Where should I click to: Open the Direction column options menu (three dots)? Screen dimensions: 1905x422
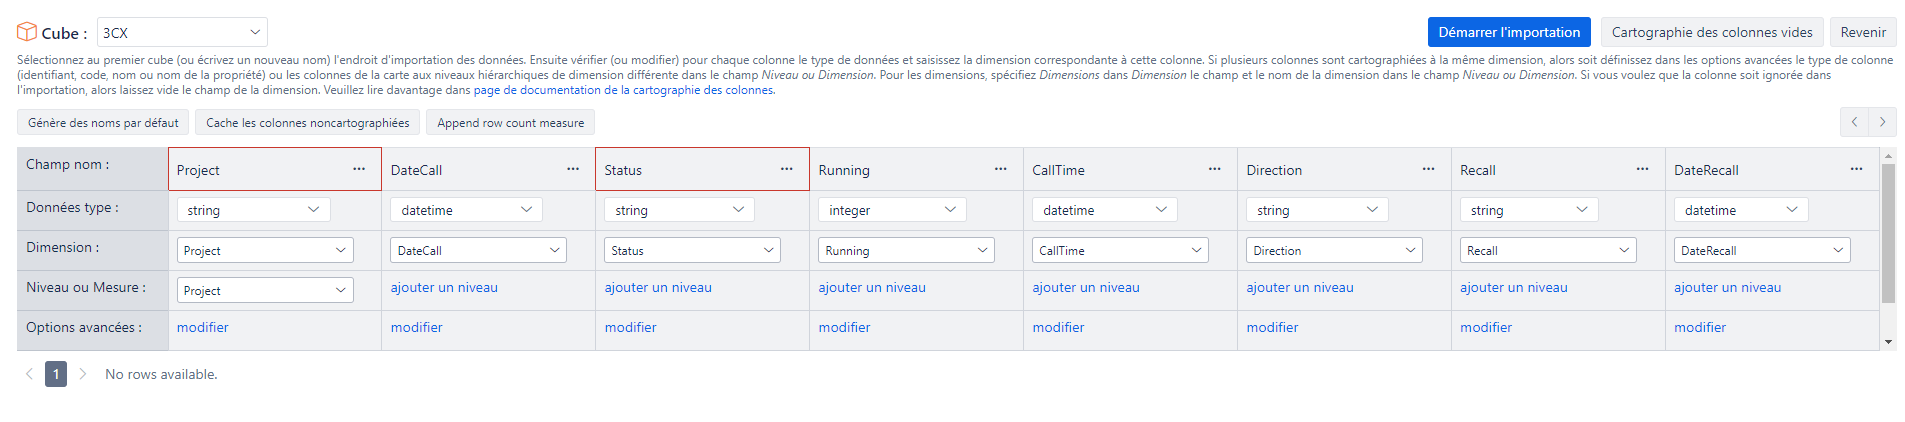[x=1429, y=169]
